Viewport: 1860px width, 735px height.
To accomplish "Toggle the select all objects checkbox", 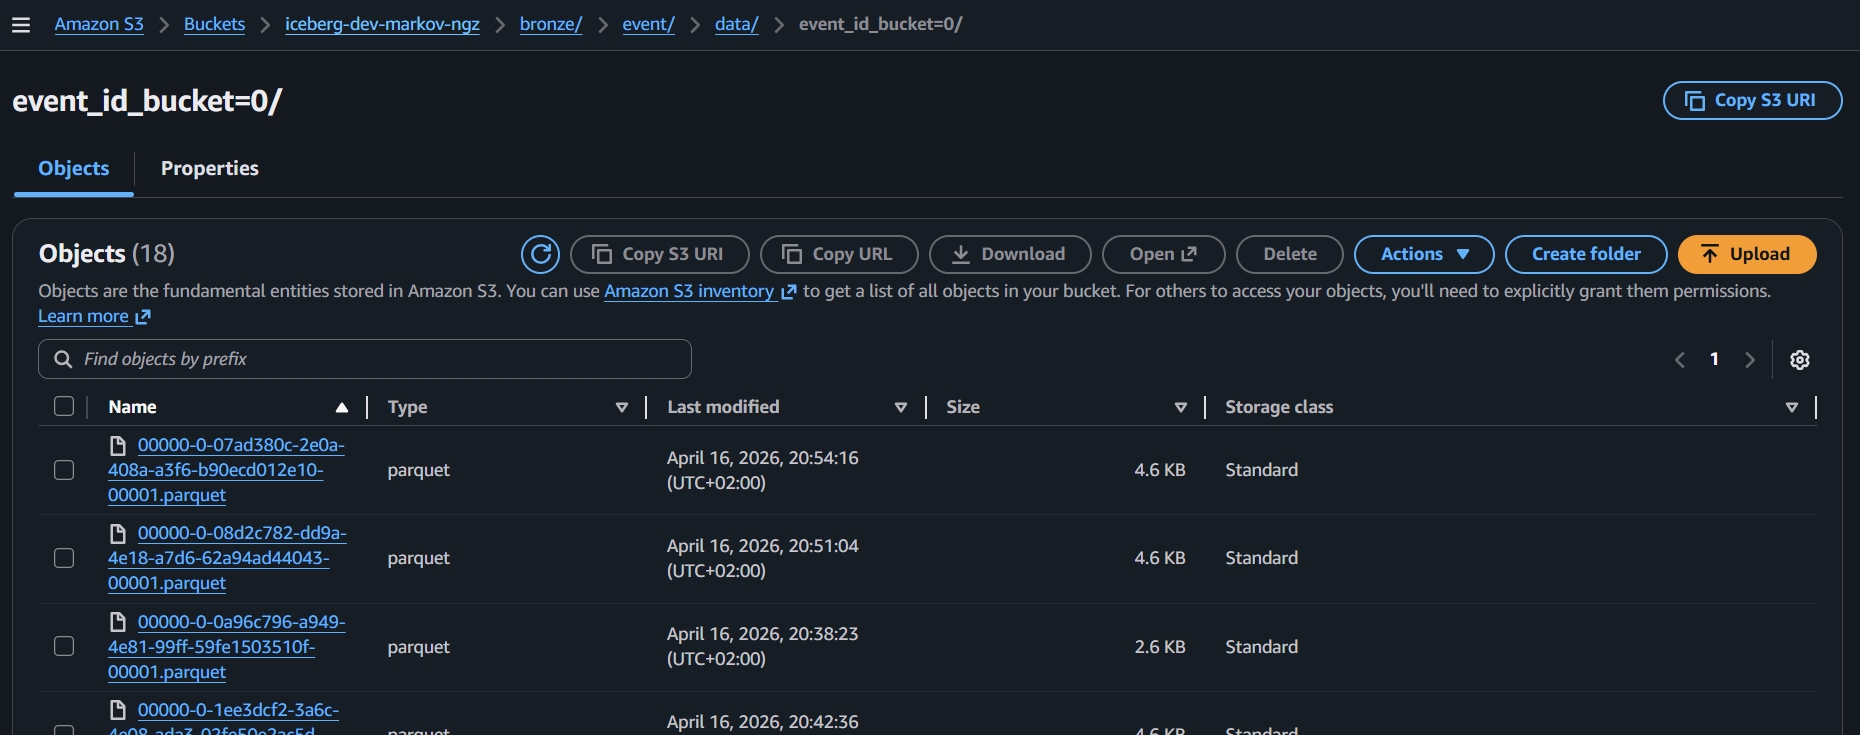I will [64, 406].
